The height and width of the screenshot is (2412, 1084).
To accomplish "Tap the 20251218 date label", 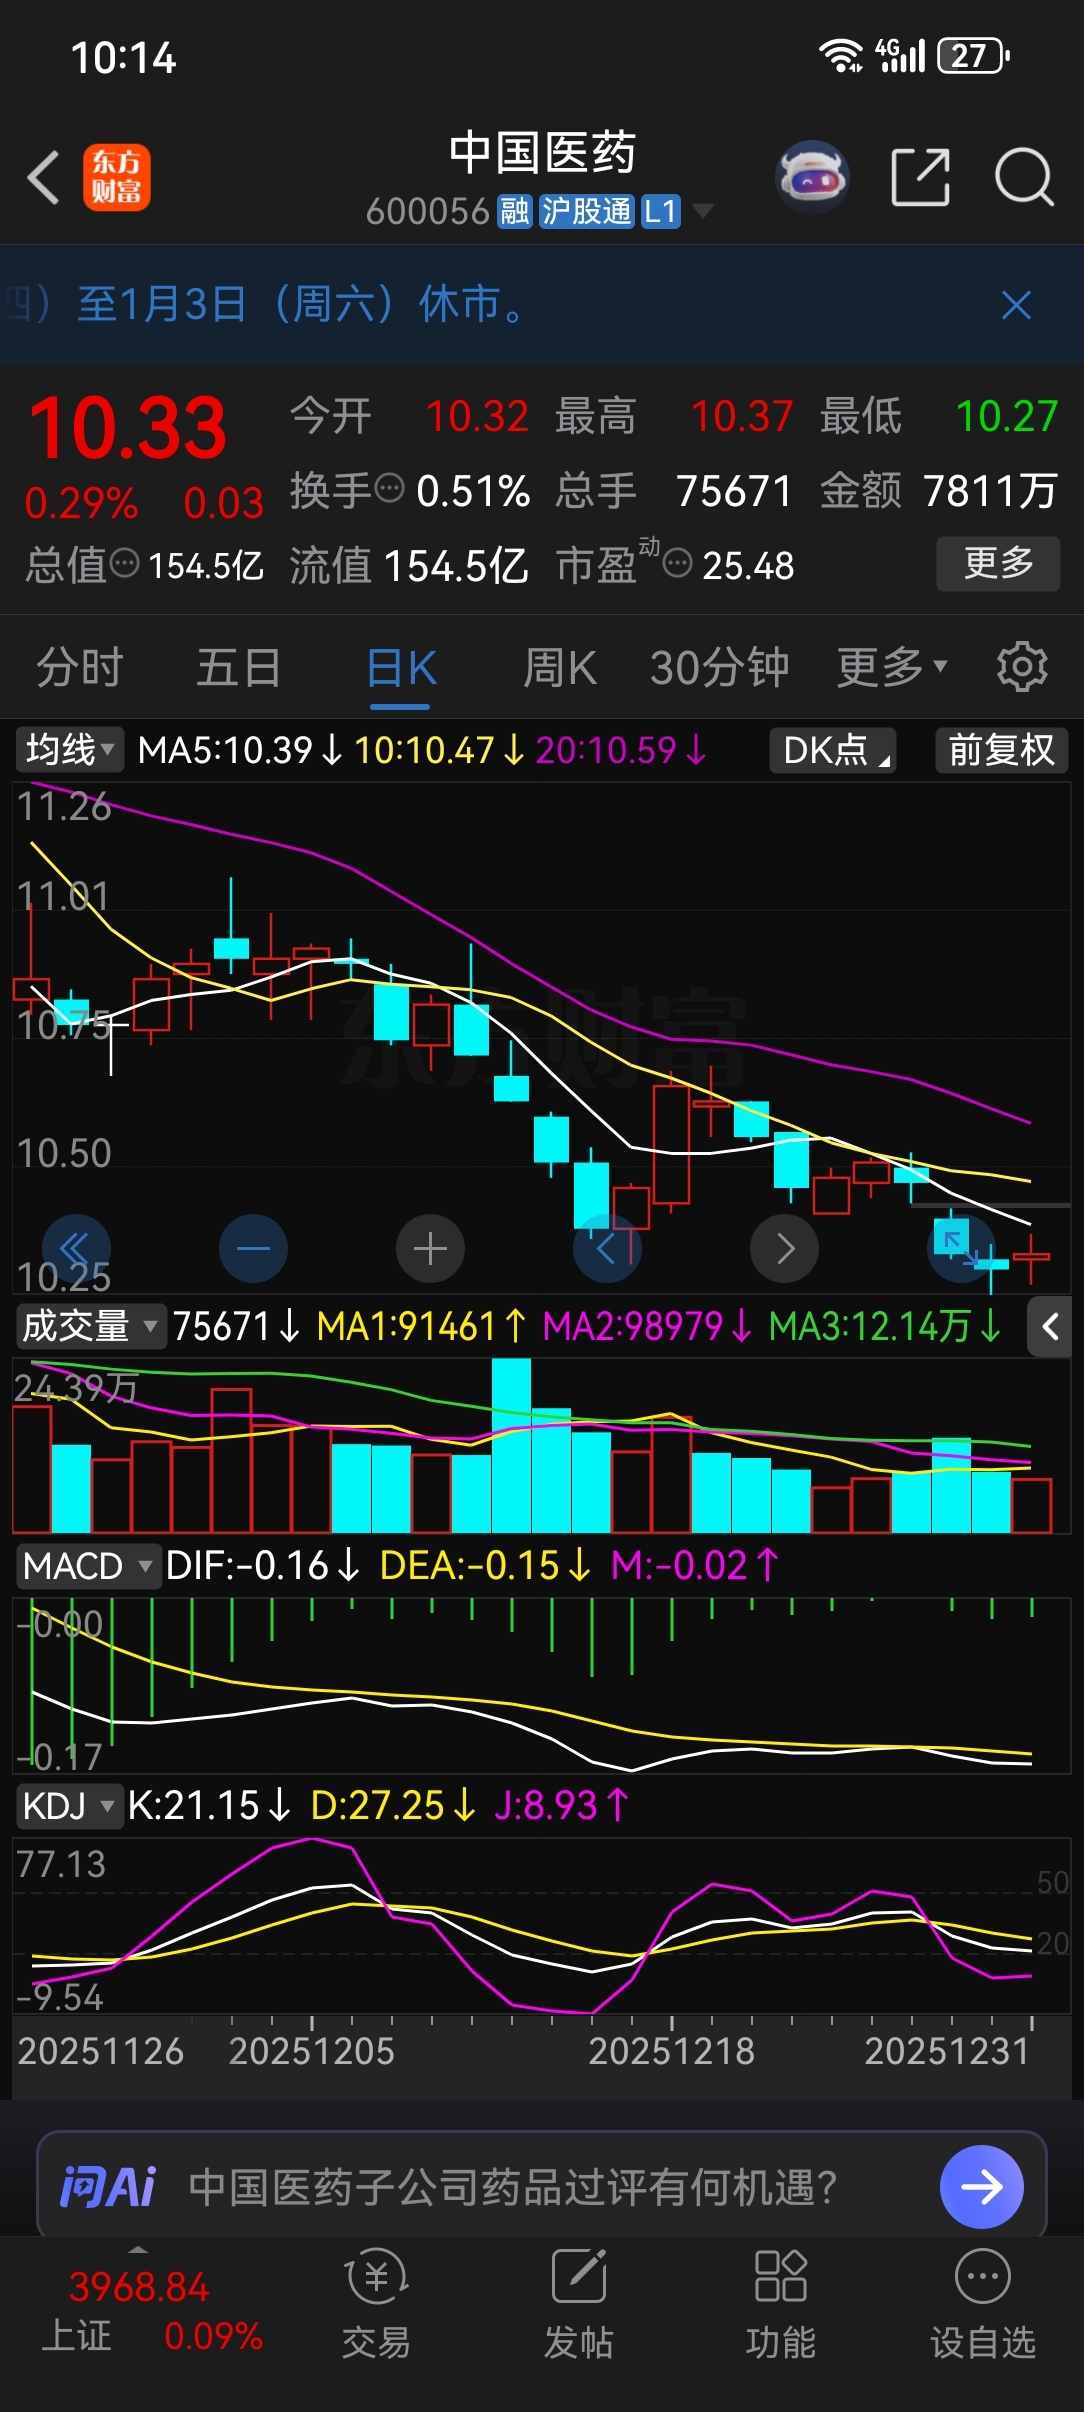I will pos(671,2051).
